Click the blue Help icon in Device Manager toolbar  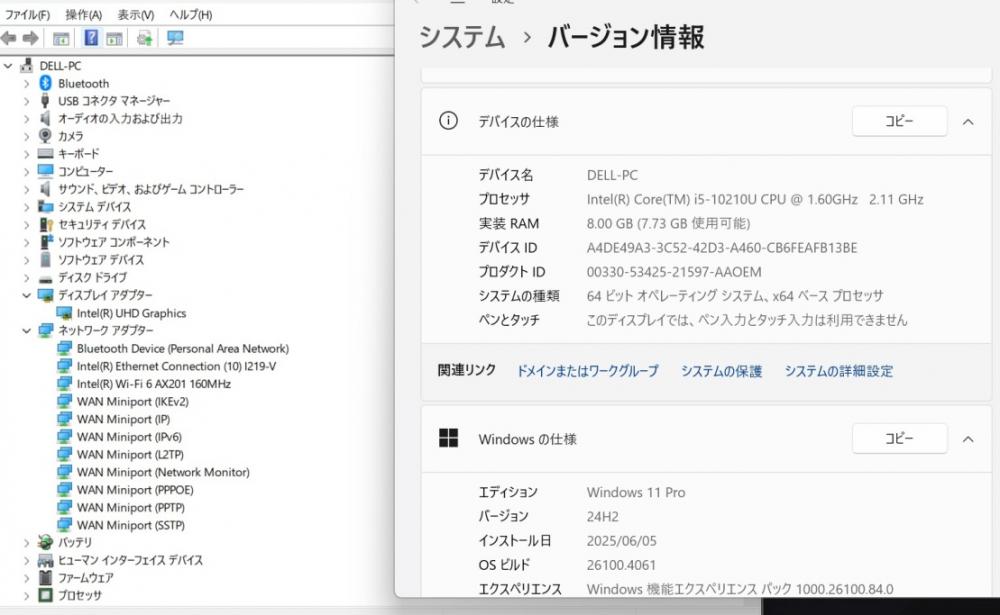tap(91, 38)
